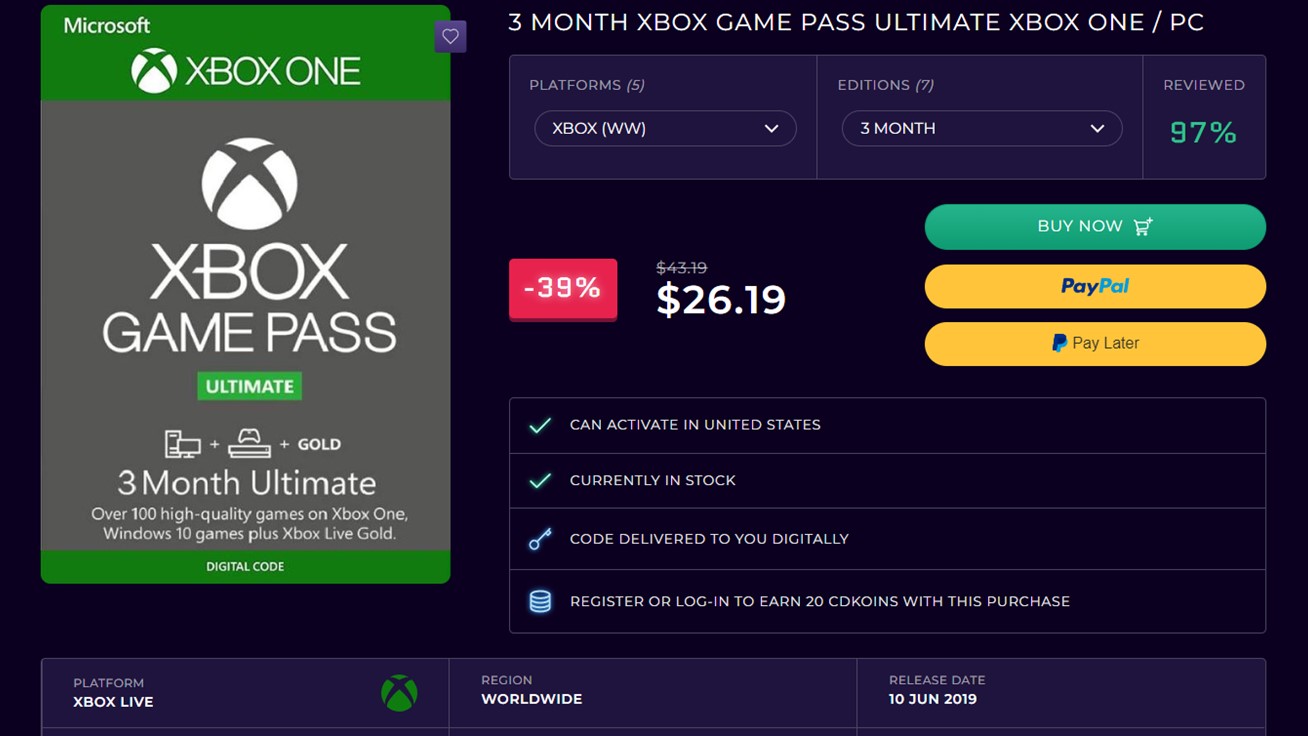Click the key icon for digital code delivery
1308x736 pixels.
[540, 539]
